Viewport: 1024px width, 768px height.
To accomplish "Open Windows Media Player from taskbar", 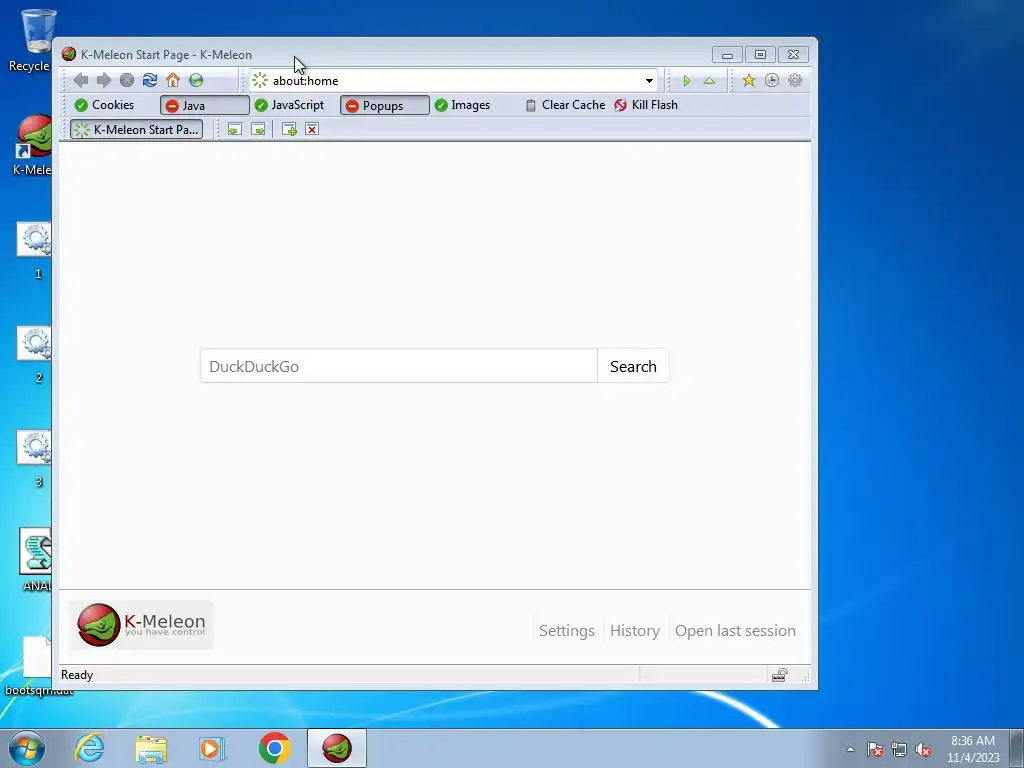I will (212, 748).
